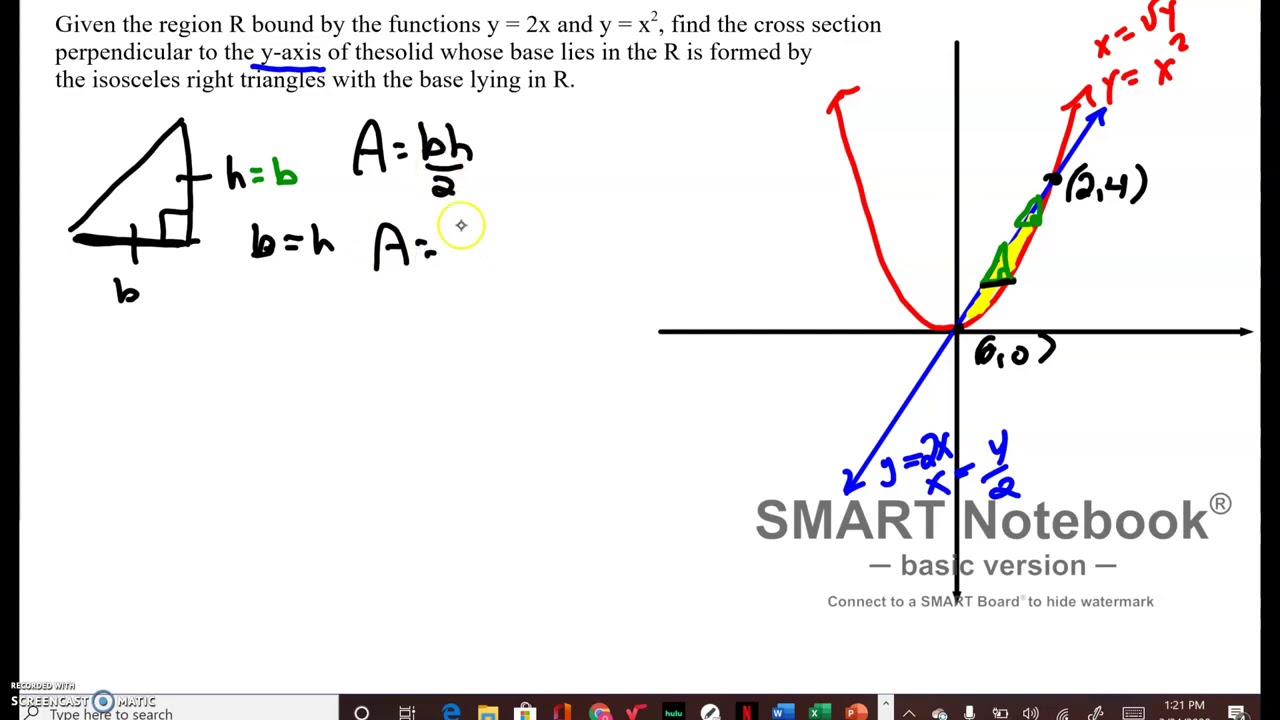1280x720 pixels.
Task: Open the volume control in the tray
Action: (1030, 713)
